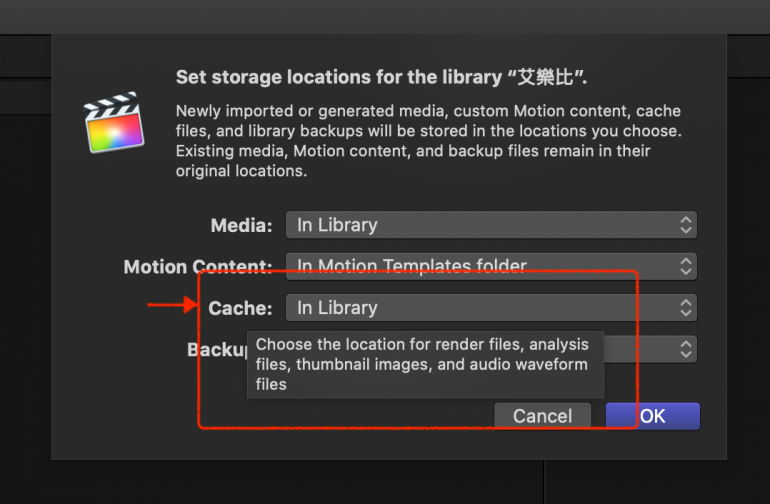Open the partially hidden Backups dropdown
Screen dimensions: 770x504
tap(650, 349)
